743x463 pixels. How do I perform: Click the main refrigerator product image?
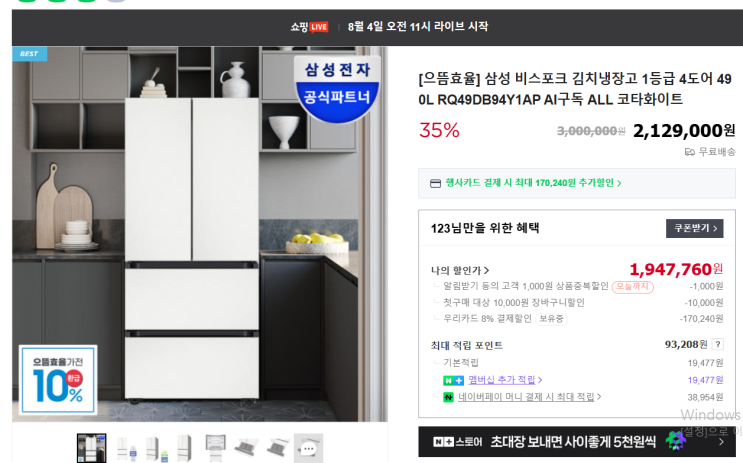[200, 234]
